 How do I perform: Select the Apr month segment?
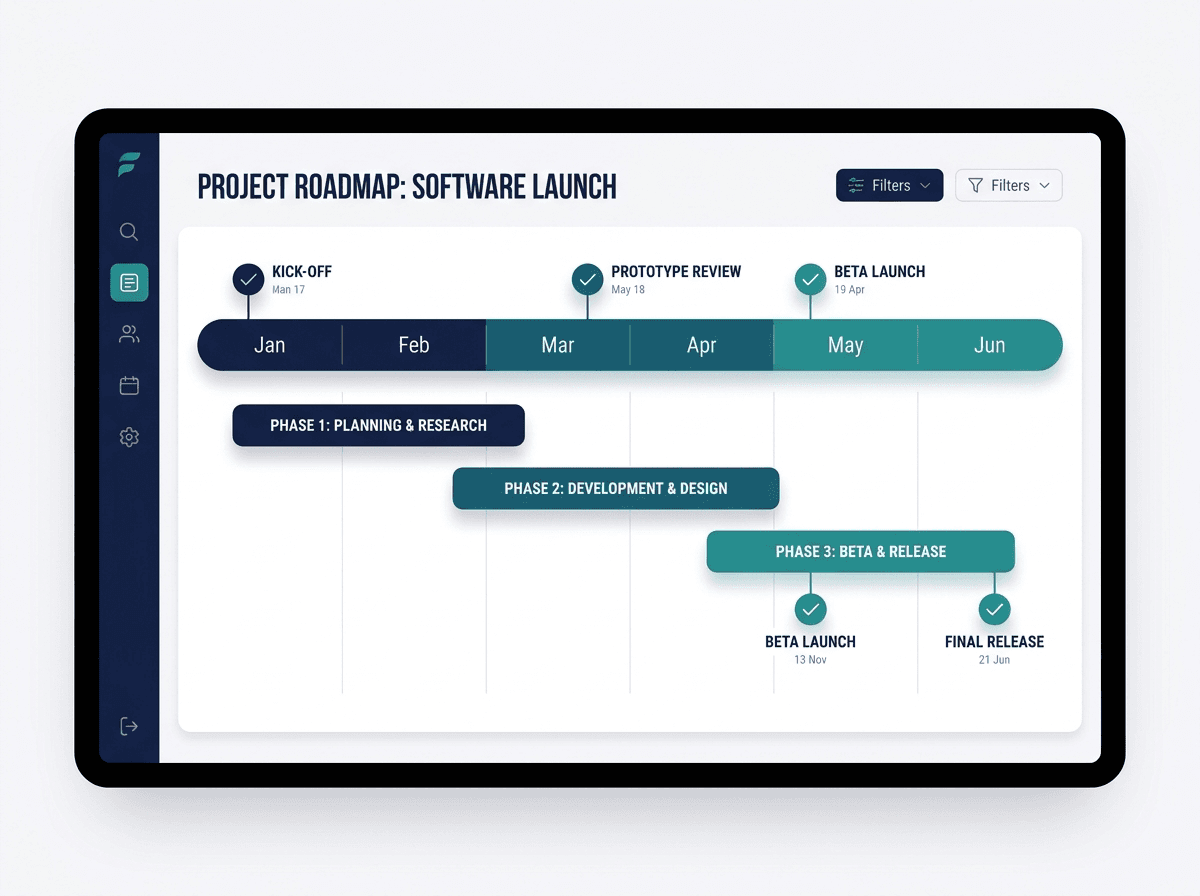point(702,345)
